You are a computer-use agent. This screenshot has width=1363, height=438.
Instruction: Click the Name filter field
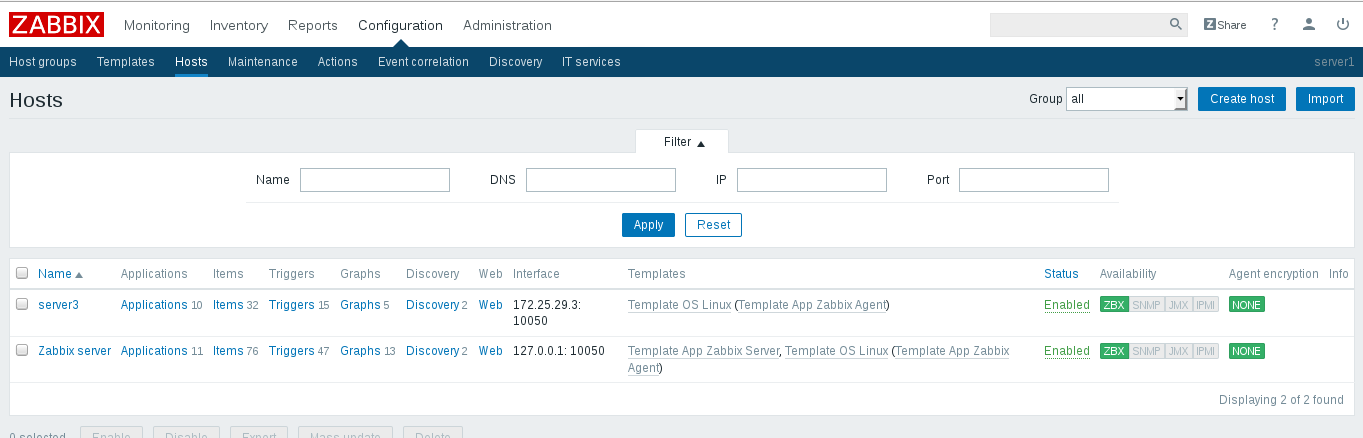tap(375, 180)
